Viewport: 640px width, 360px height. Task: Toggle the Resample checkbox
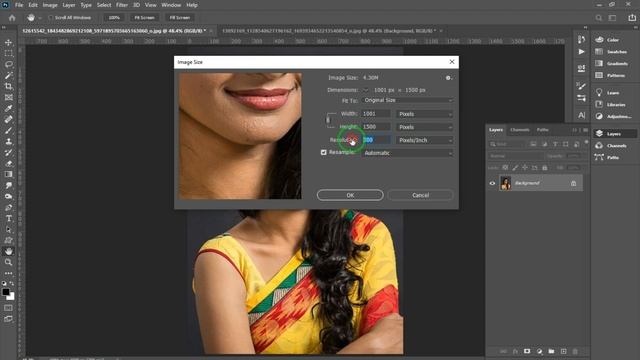[324, 152]
